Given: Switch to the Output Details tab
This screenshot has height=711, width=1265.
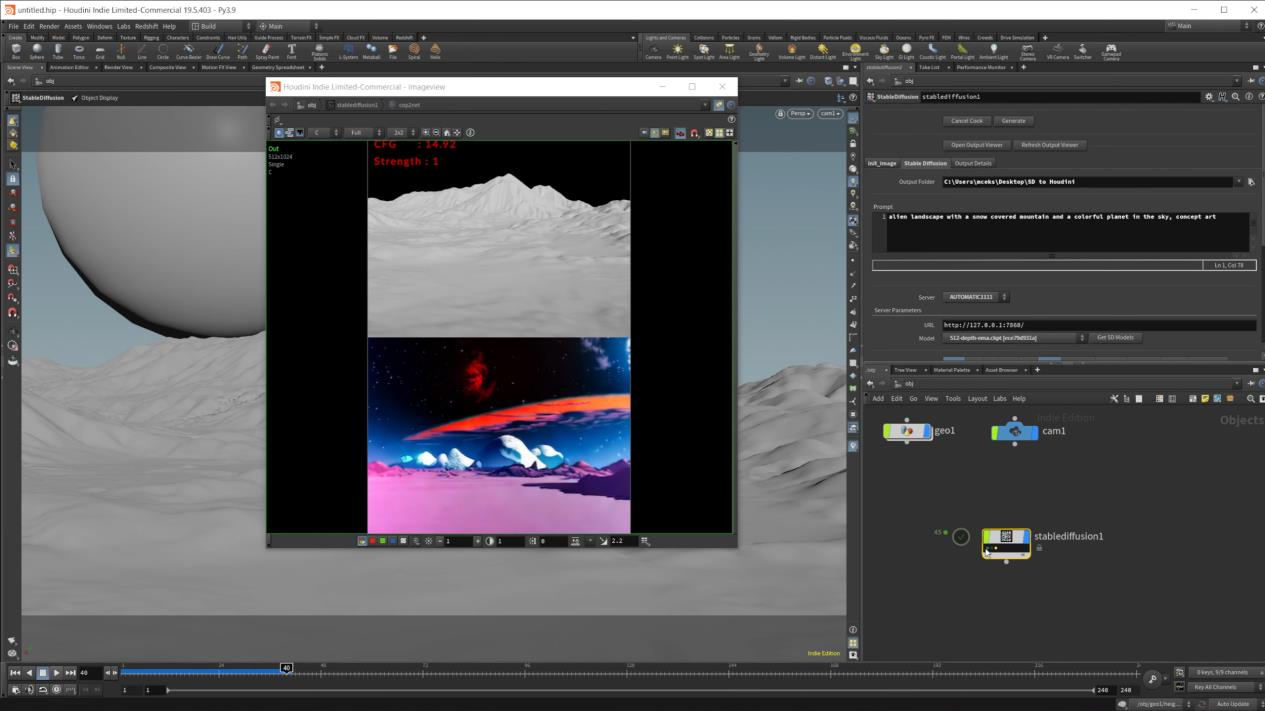Looking at the screenshot, I should [x=972, y=163].
